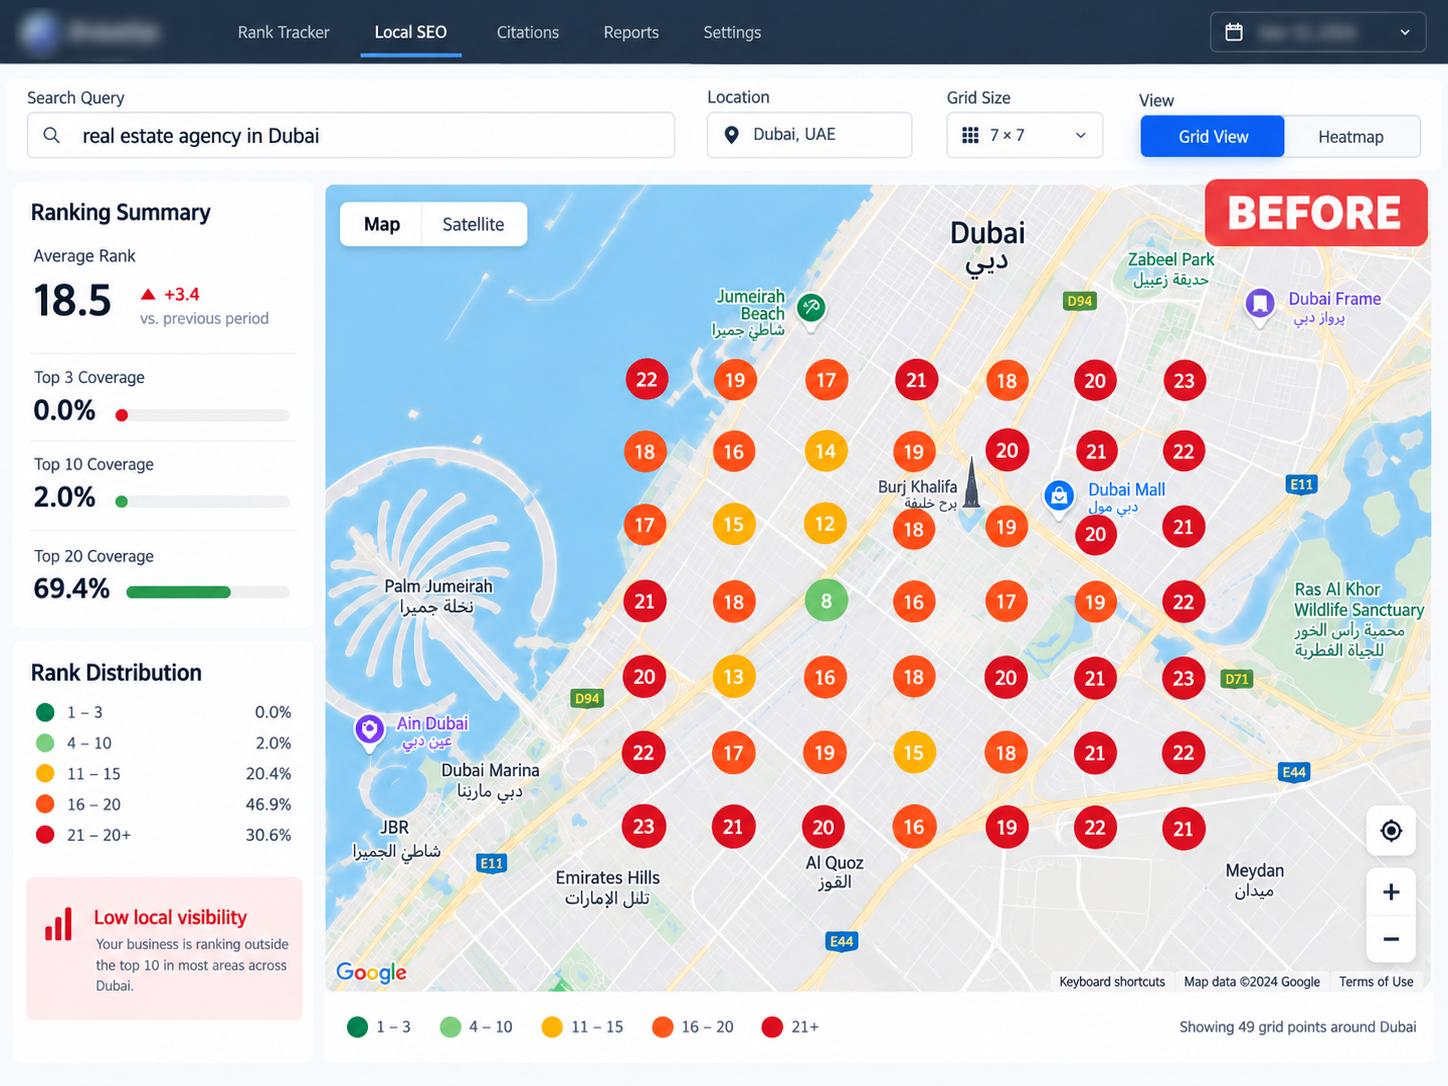Click Showing 49 grid points around Dubai
Image resolution: width=1448 pixels, height=1086 pixels.
[x=1298, y=1027]
